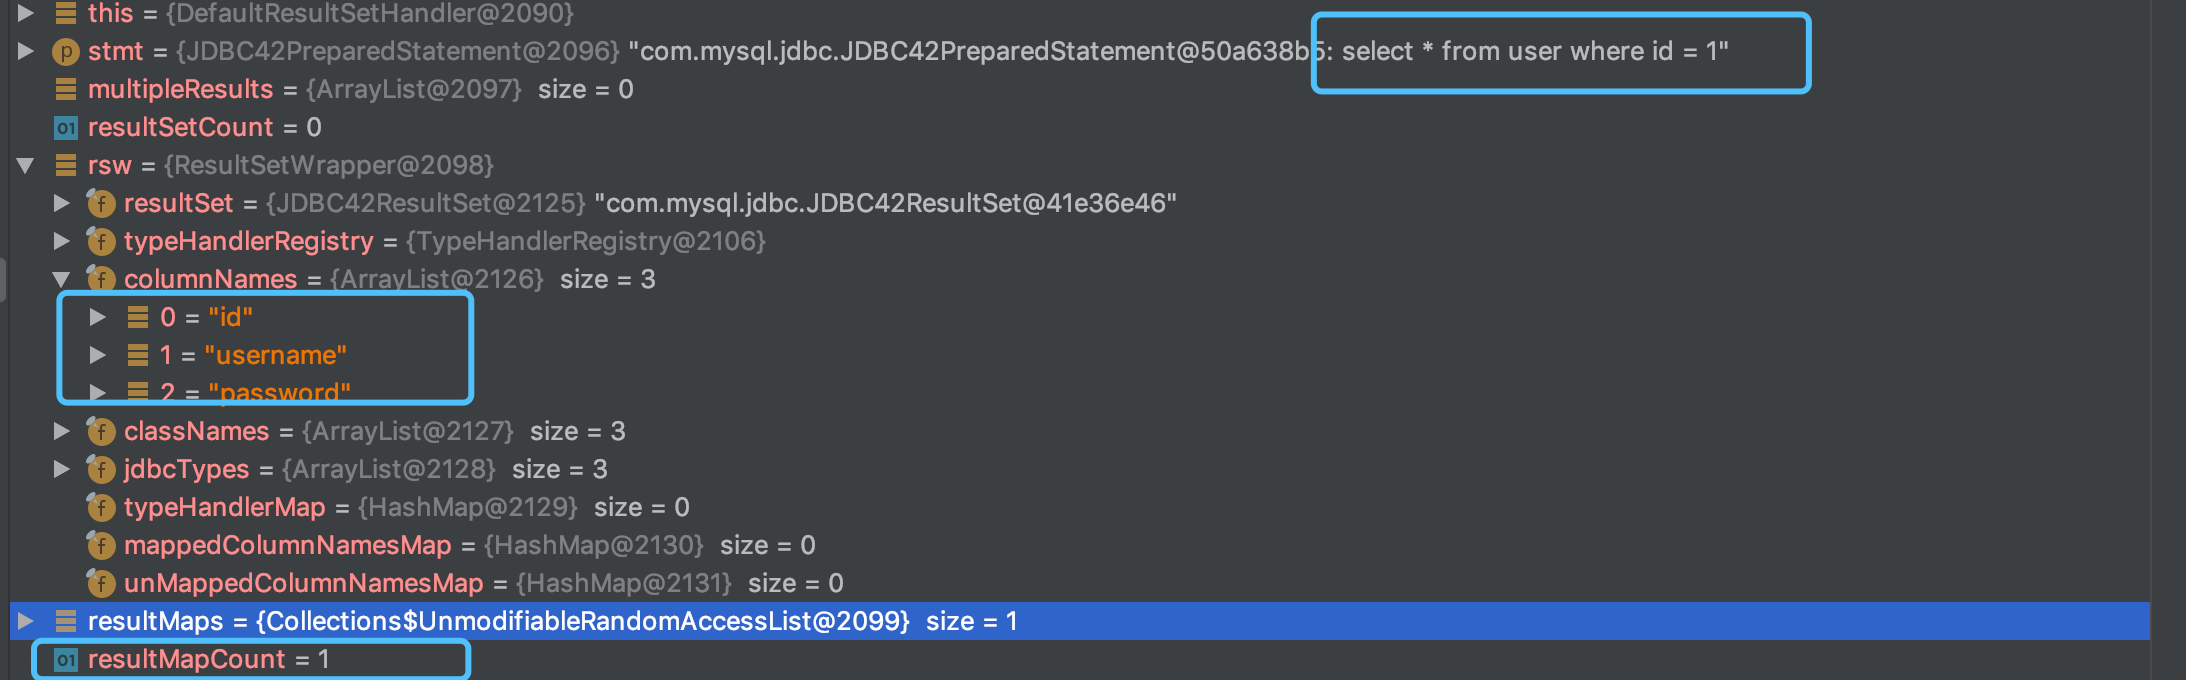Click the typeHandlerMap field icon

click(x=101, y=507)
